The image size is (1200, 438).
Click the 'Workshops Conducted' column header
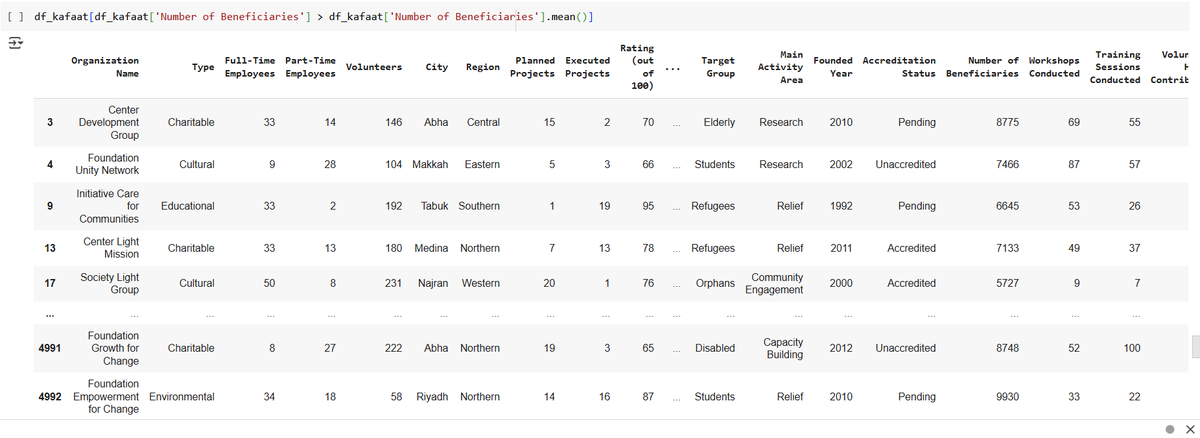pos(1054,67)
